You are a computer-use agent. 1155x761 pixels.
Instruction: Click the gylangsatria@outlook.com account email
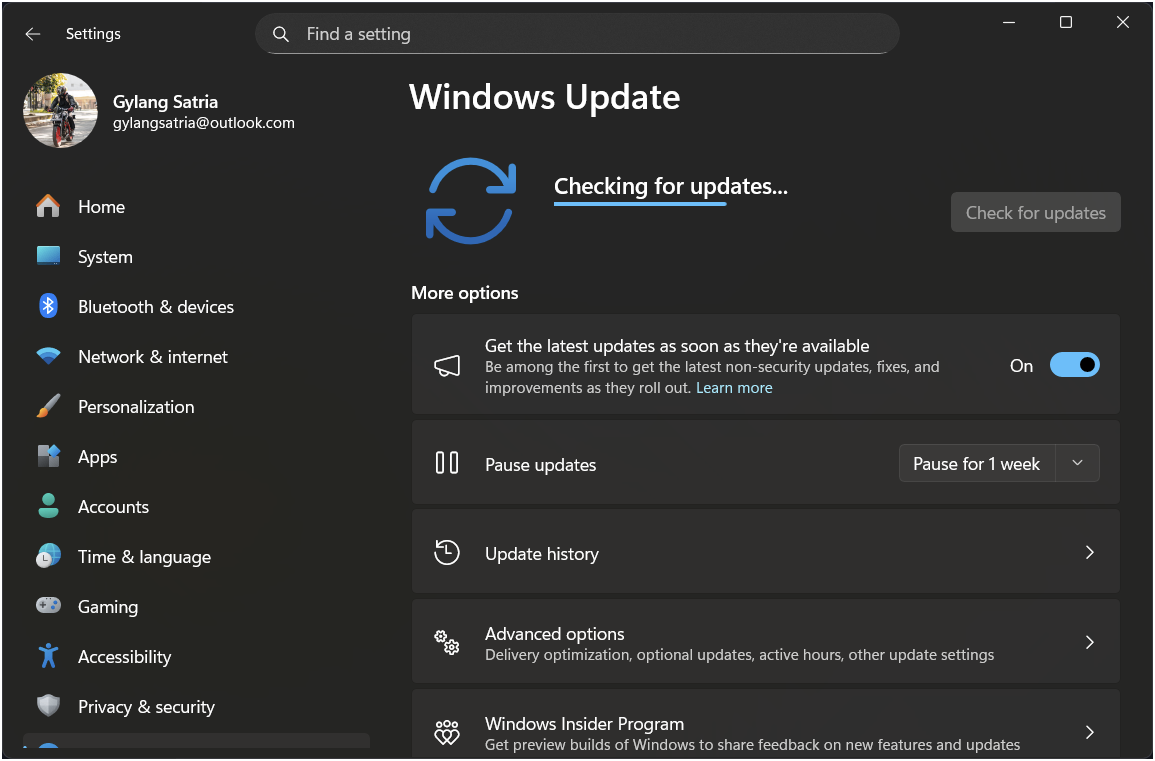pos(204,123)
